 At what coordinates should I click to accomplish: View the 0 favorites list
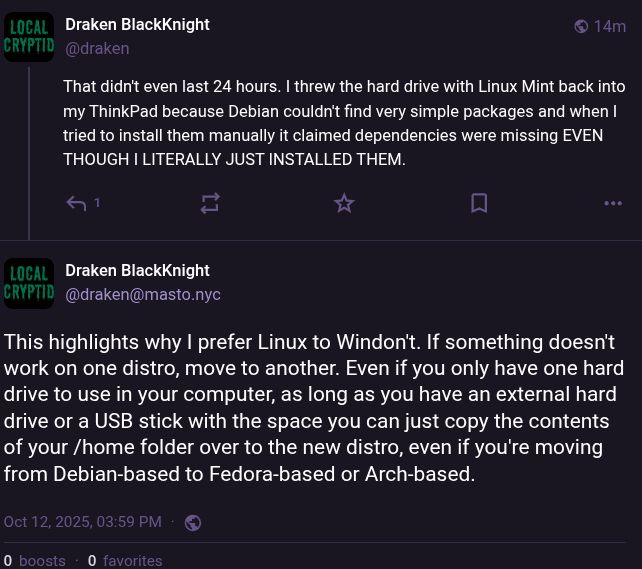[x=125, y=561]
